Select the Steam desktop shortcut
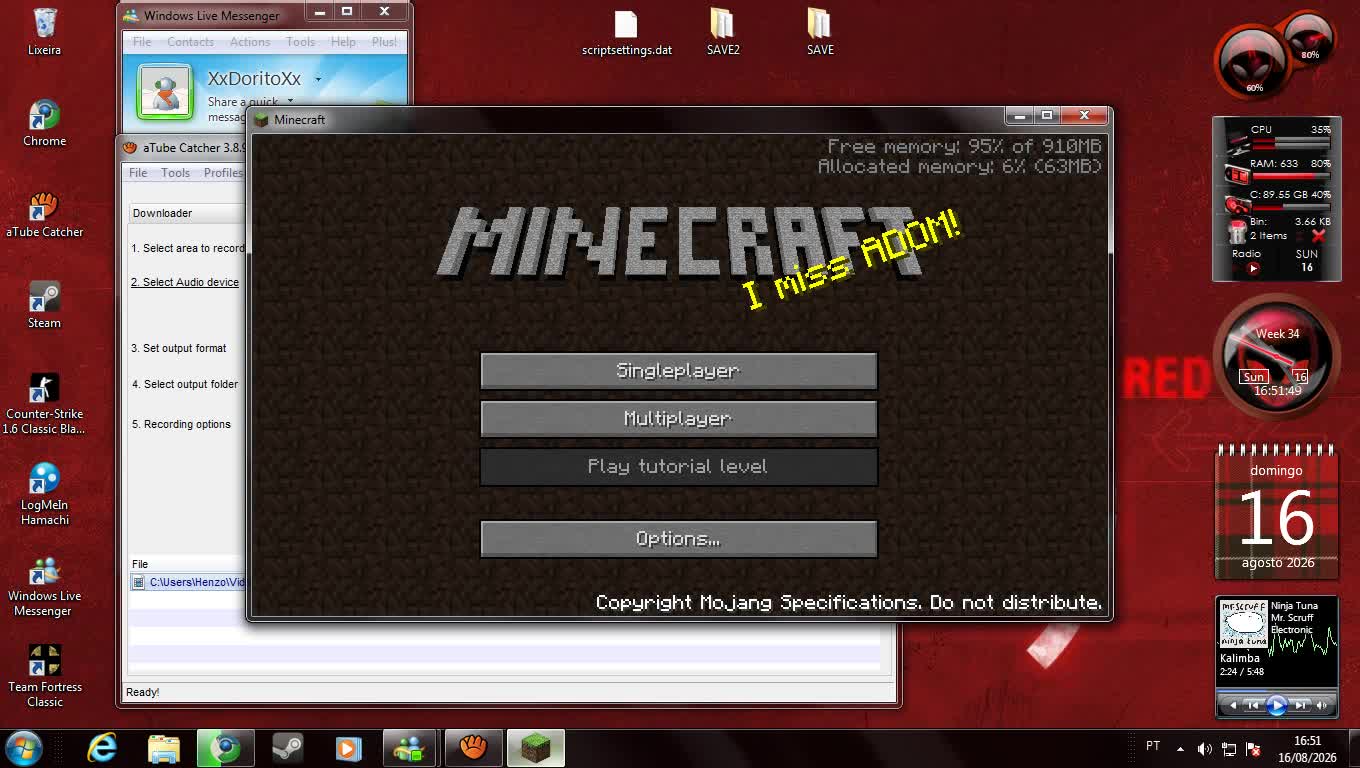Image resolution: width=1360 pixels, height=768 pixels. 44,305
